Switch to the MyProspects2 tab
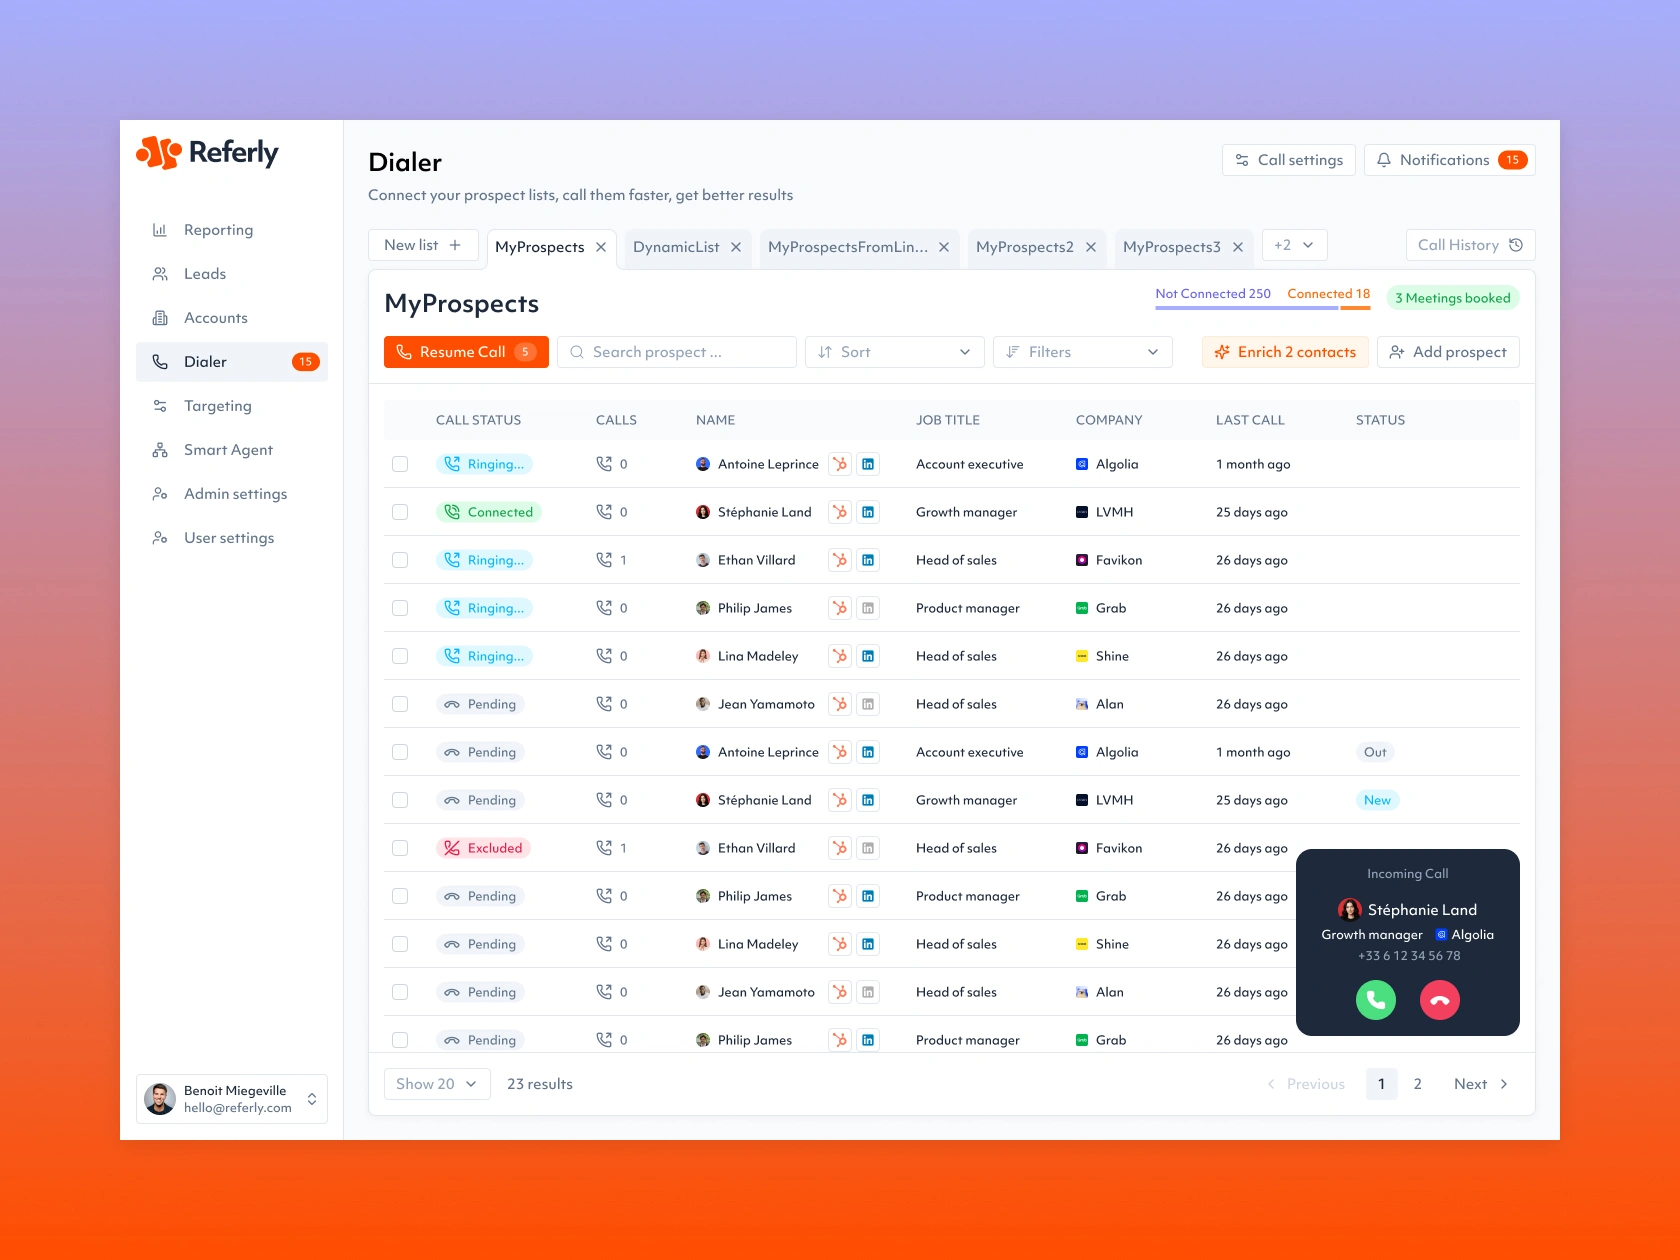 pos(1024,247)
